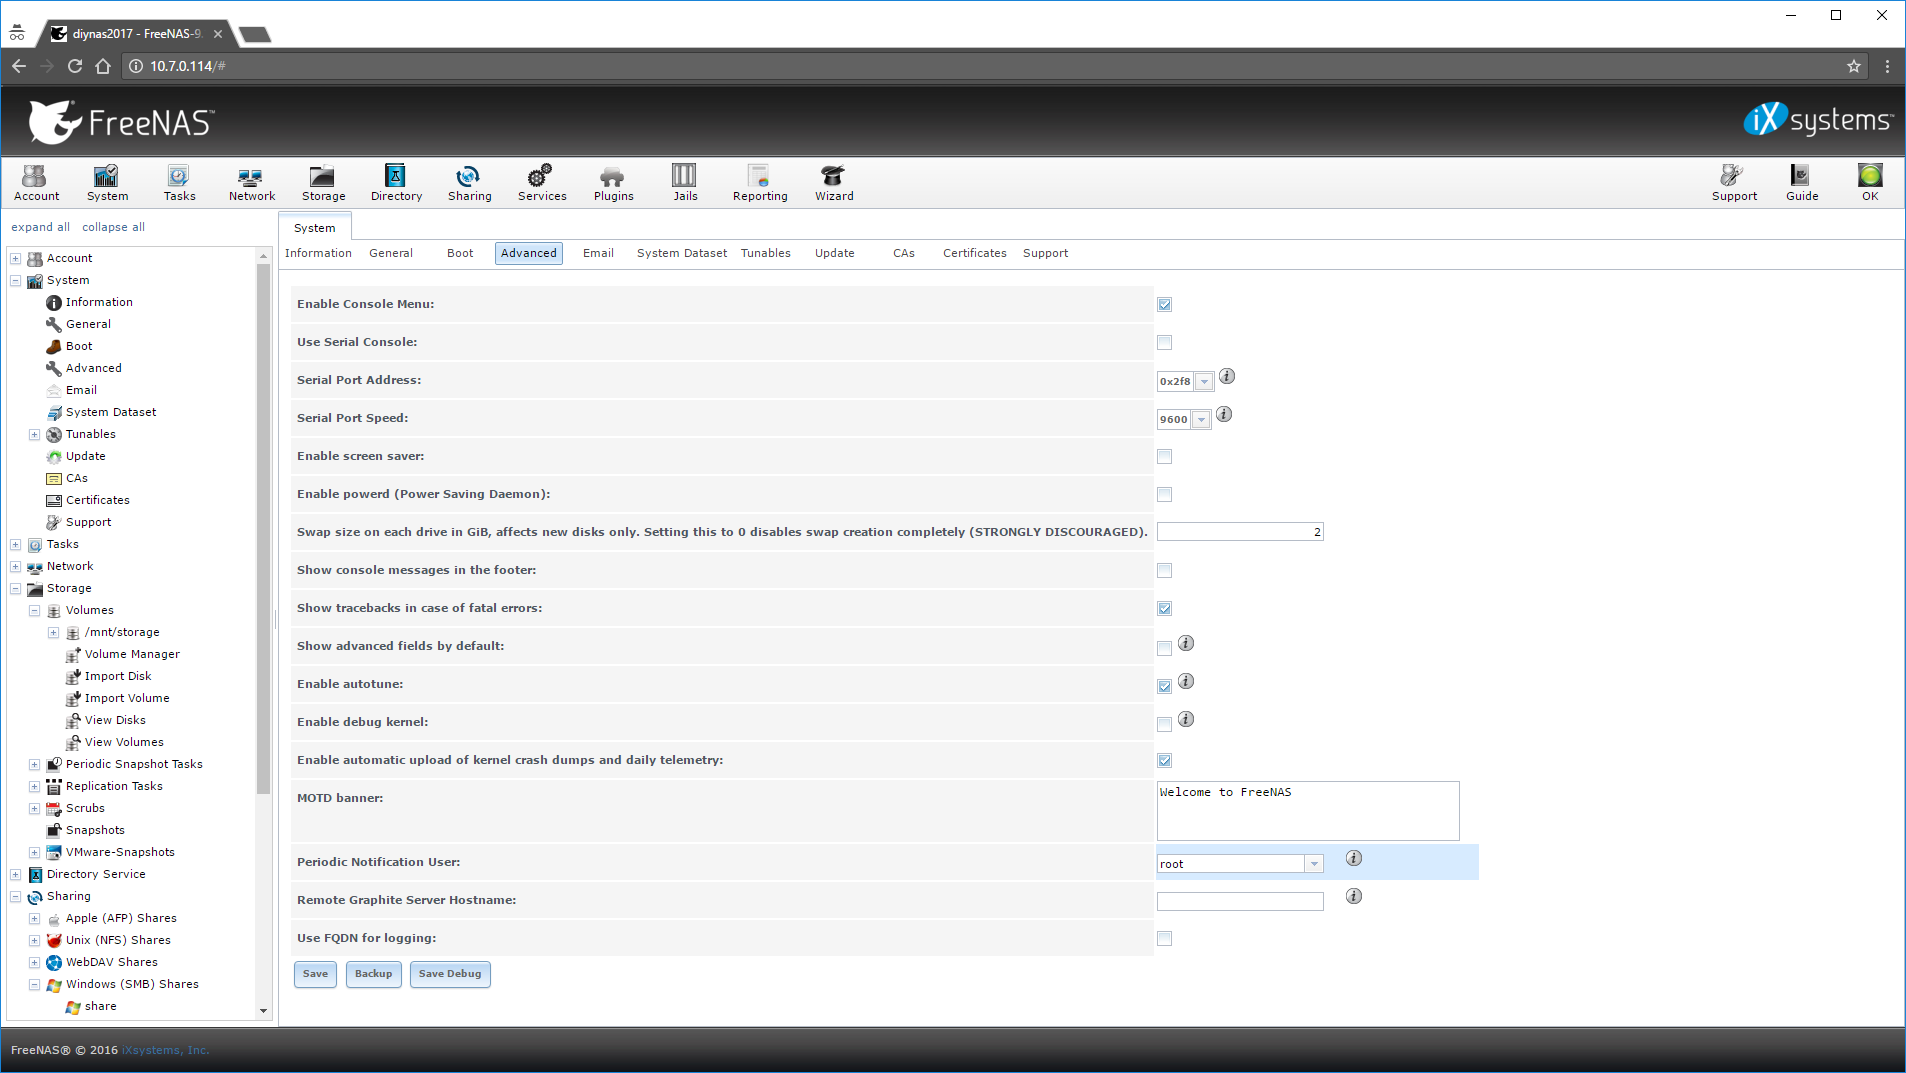Click the Save button
Viewport: 1906px width, 1073px height.
(315, 974)
